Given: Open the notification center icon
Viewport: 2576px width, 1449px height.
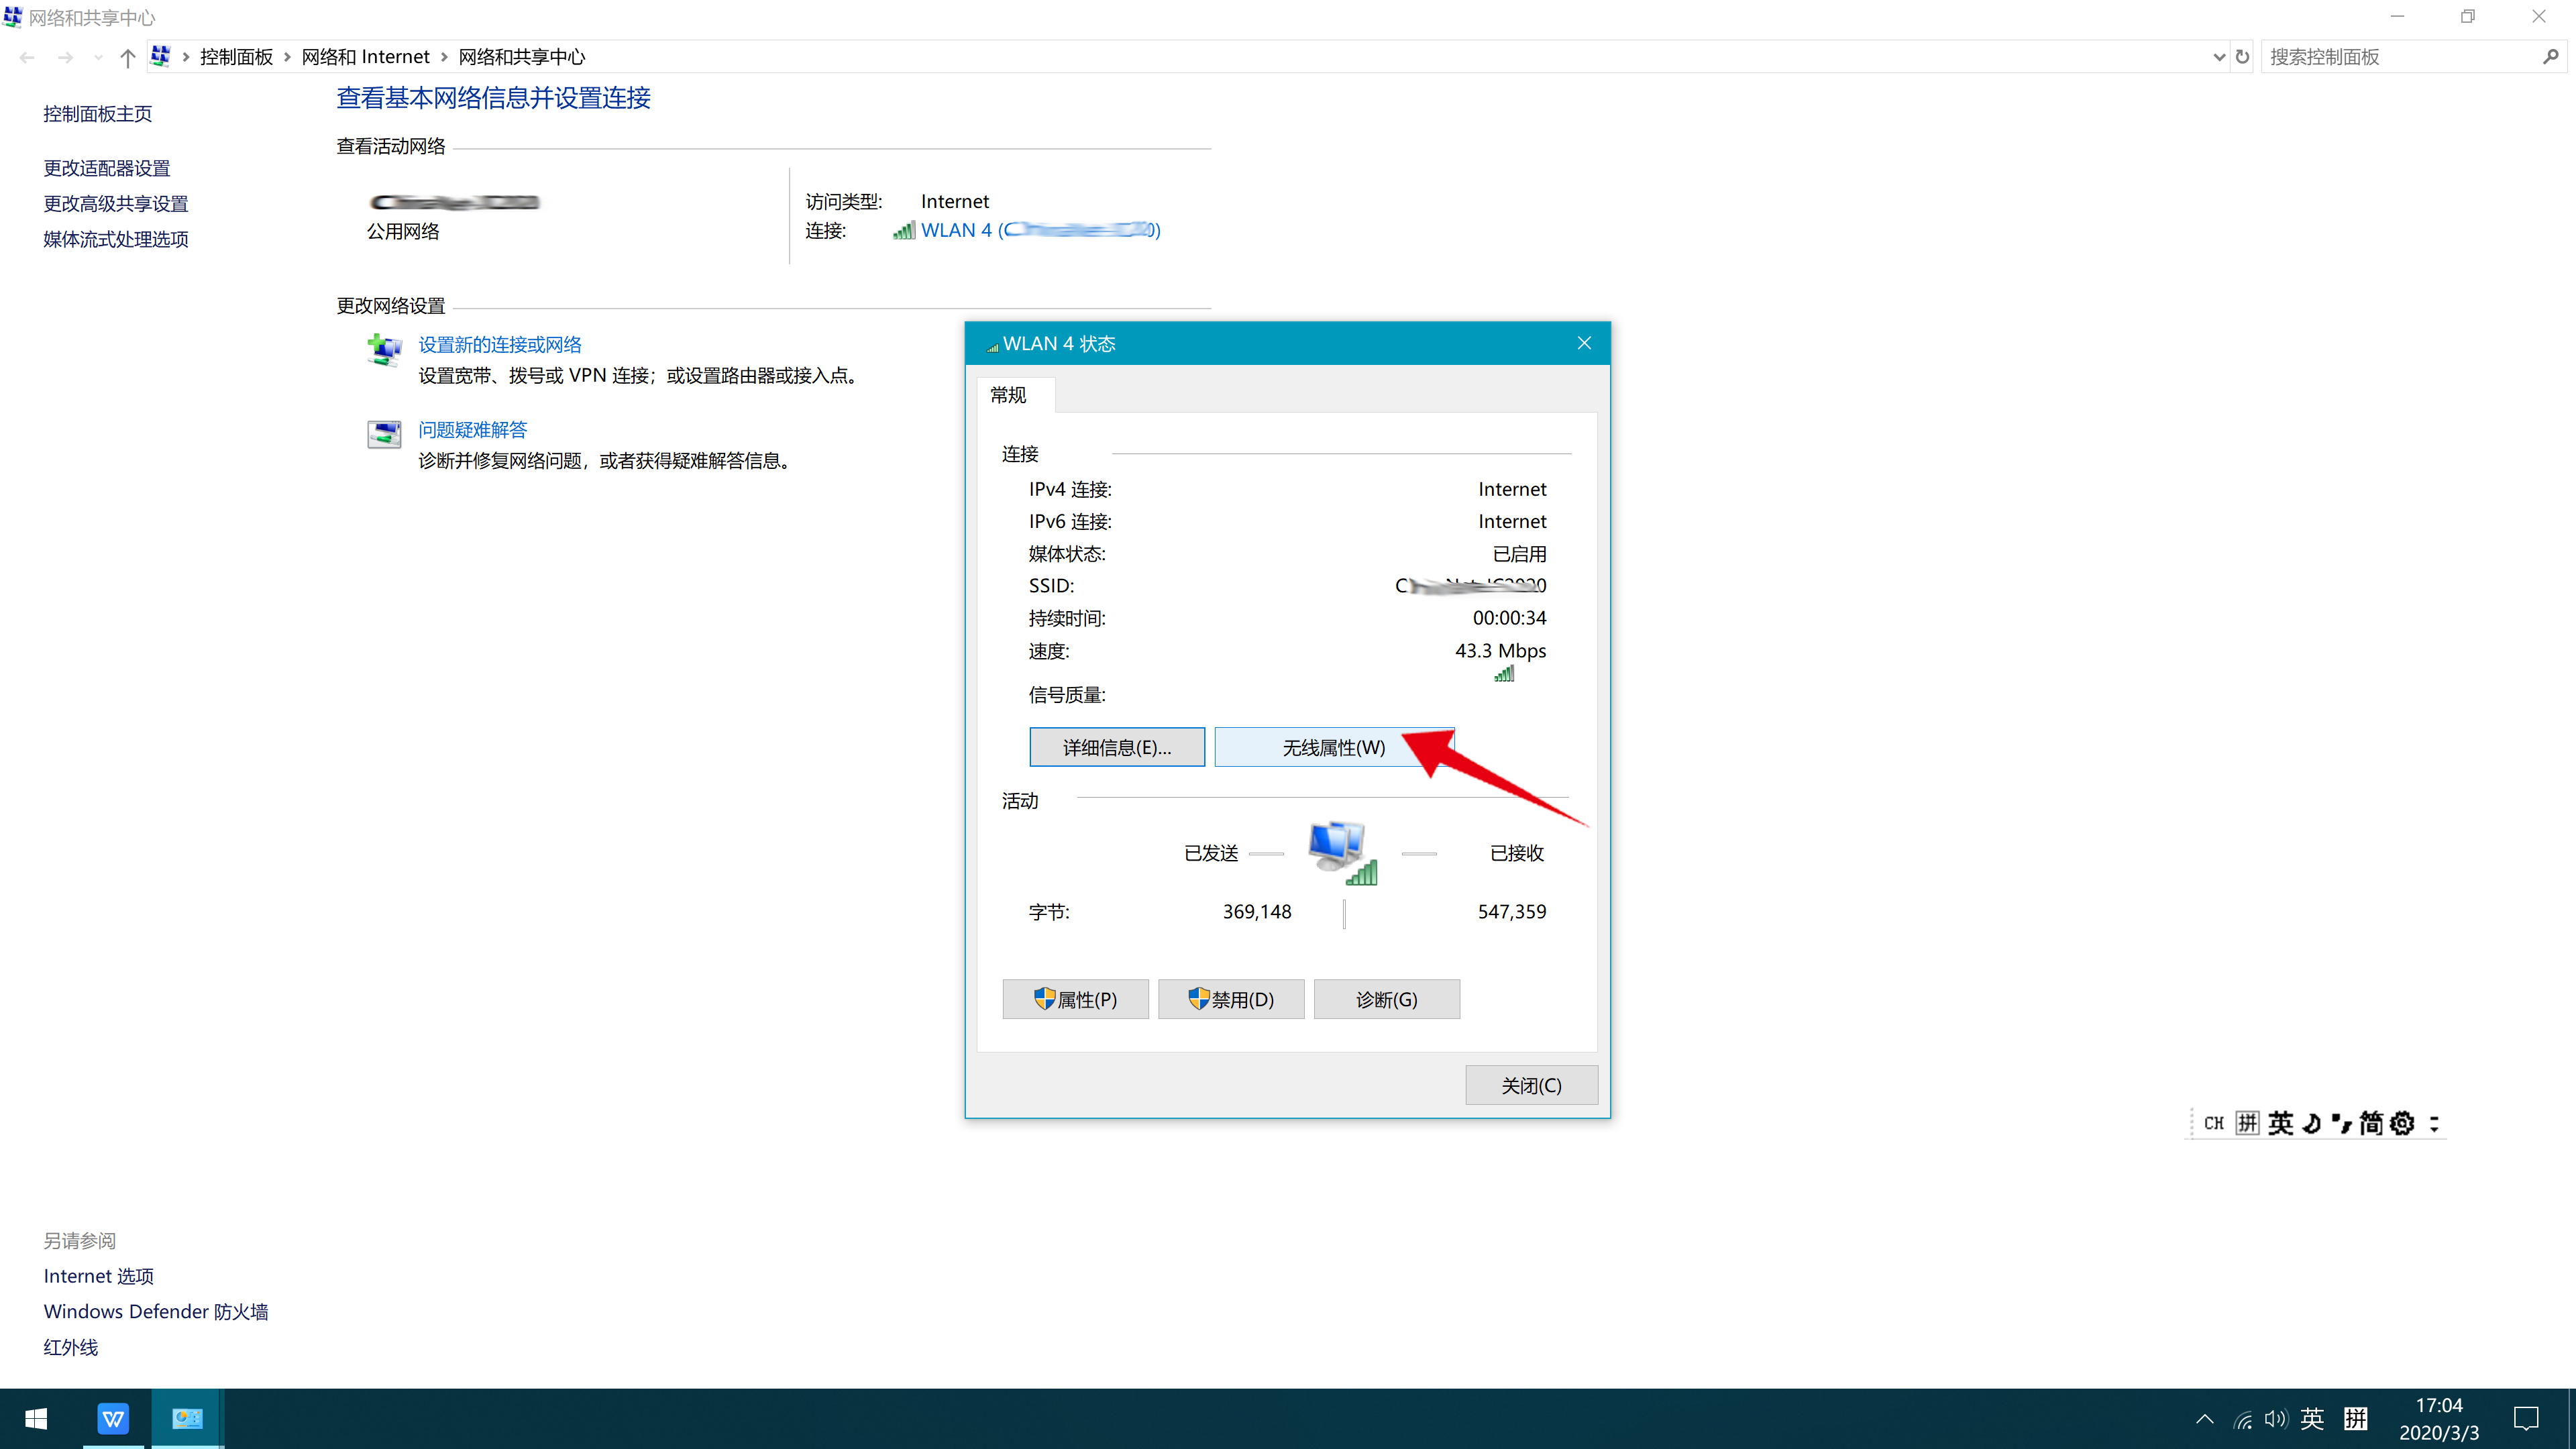Looking at the screenshot, I should point(2527,1418).
